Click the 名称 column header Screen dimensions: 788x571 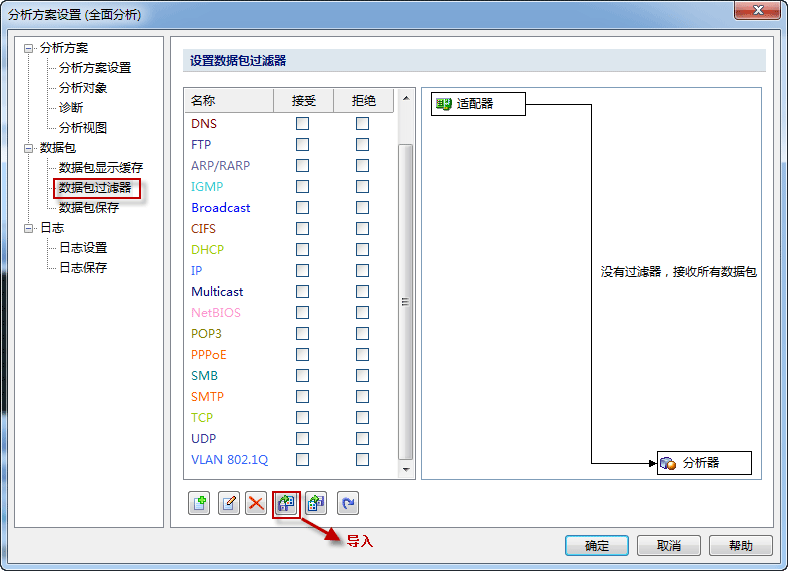[x=203, y=101]
